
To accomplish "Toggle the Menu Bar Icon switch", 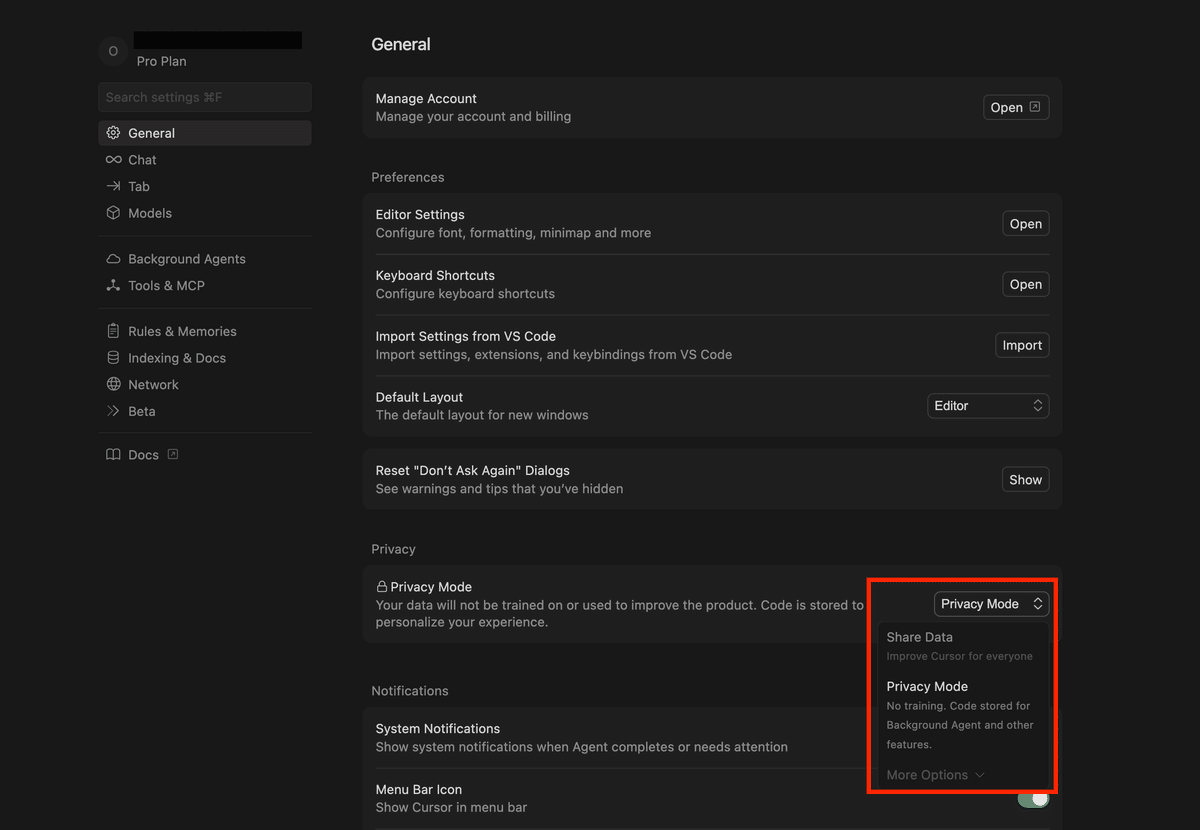I will pos(1033,798).
